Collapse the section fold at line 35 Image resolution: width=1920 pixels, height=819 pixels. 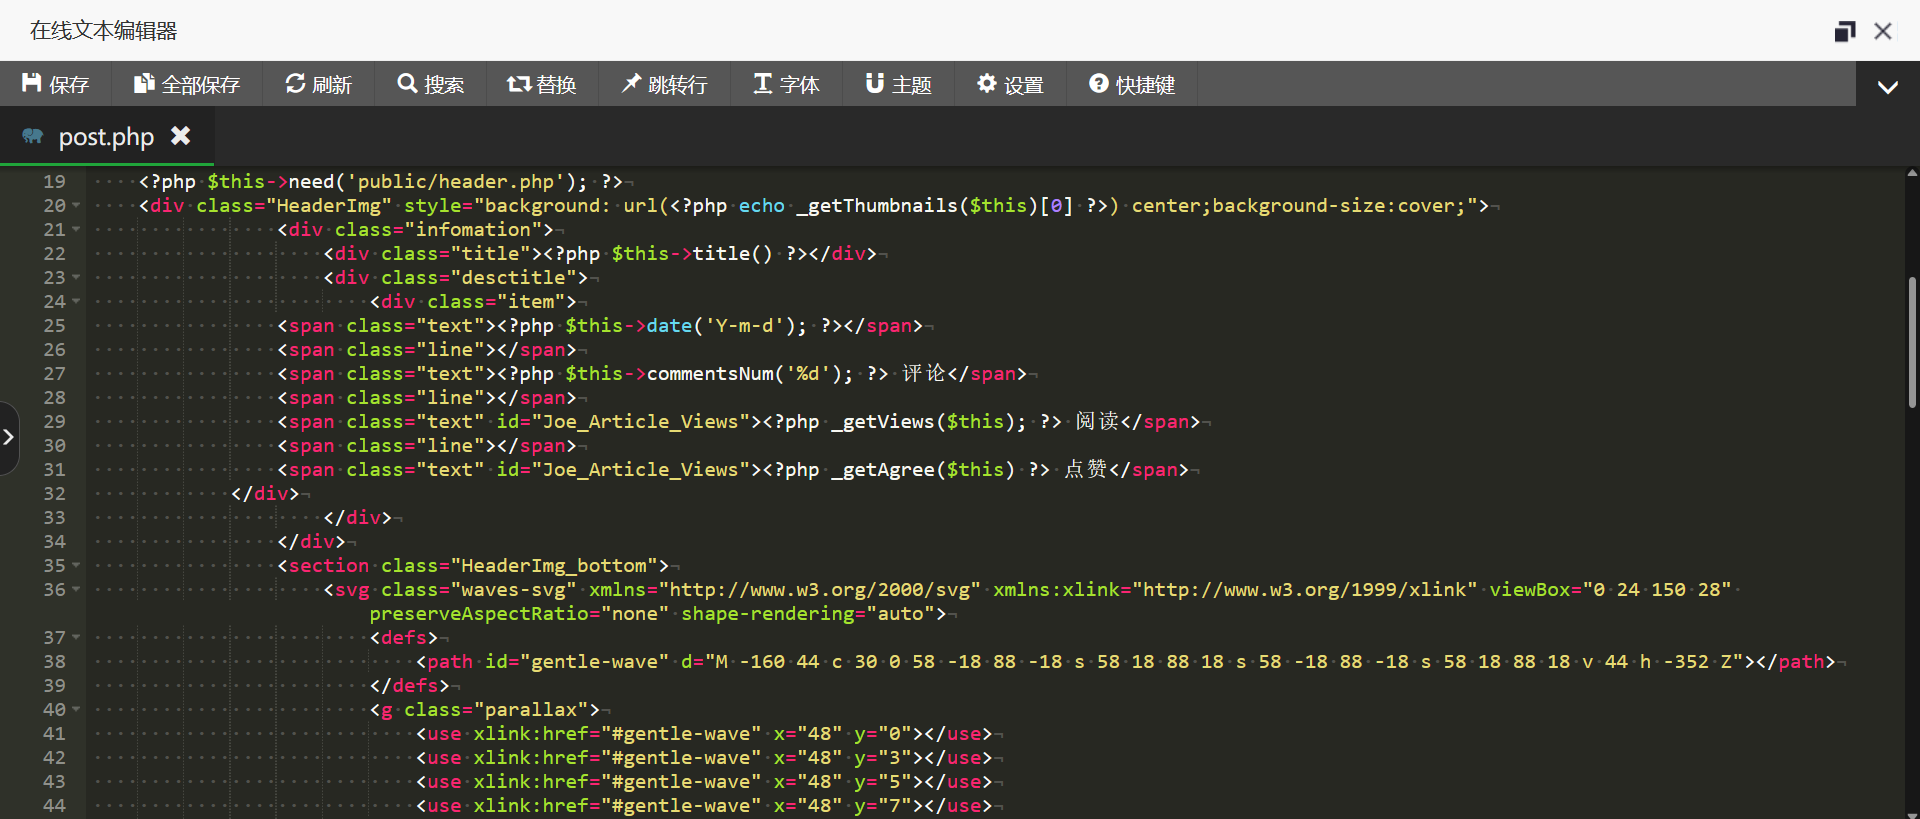(x=76, y=566)
